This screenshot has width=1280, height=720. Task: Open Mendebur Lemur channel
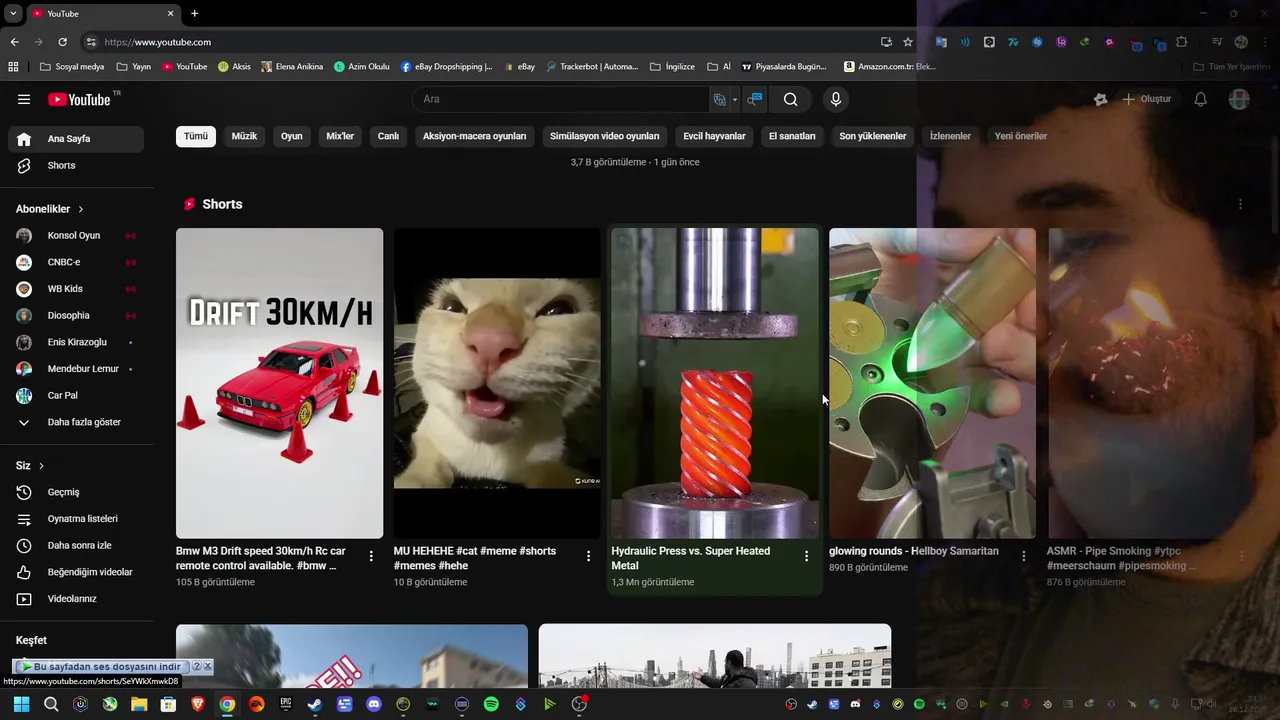pos(76,369)
